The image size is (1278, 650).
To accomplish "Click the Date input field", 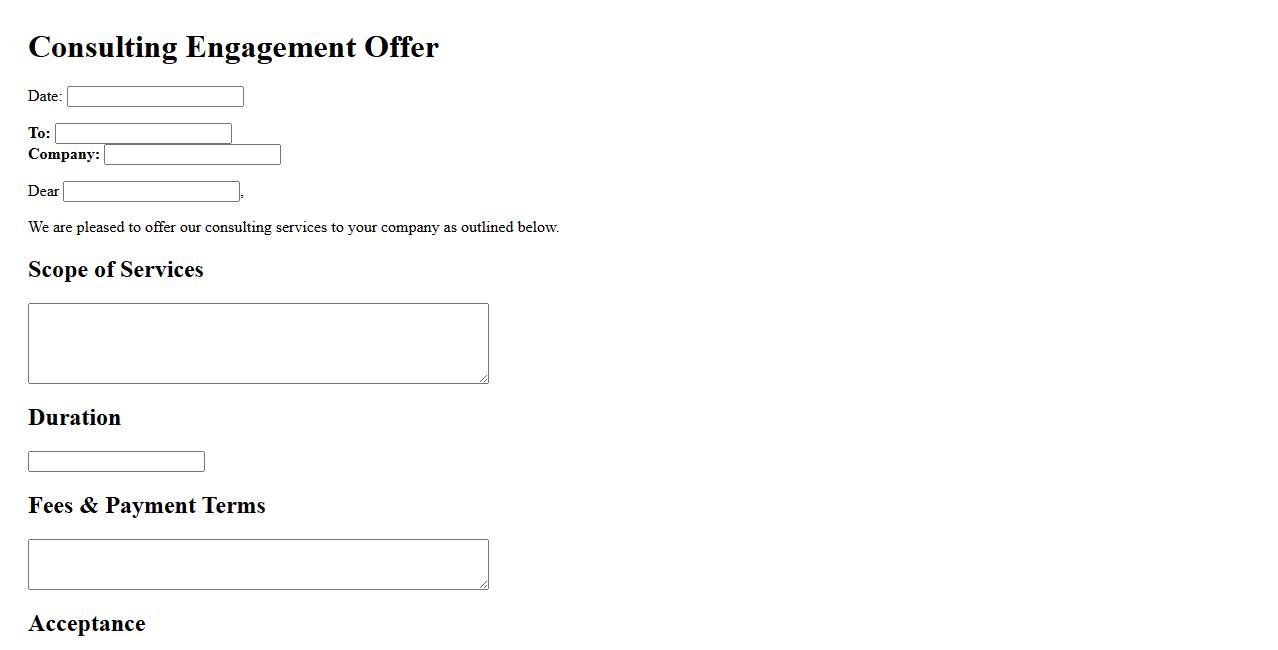I will pos(155,97).
